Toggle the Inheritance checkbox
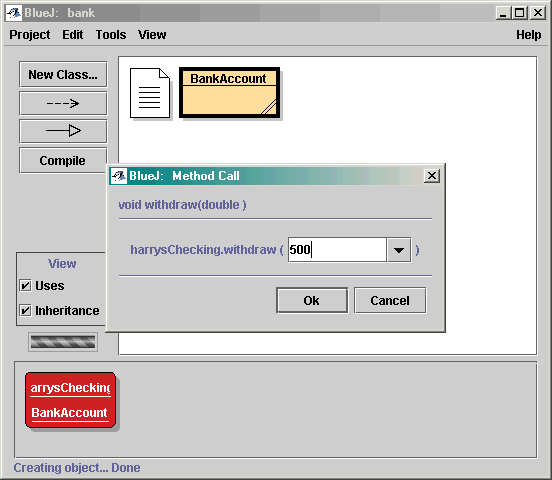This screenshot has height=480, width=552. pos(25,311)
